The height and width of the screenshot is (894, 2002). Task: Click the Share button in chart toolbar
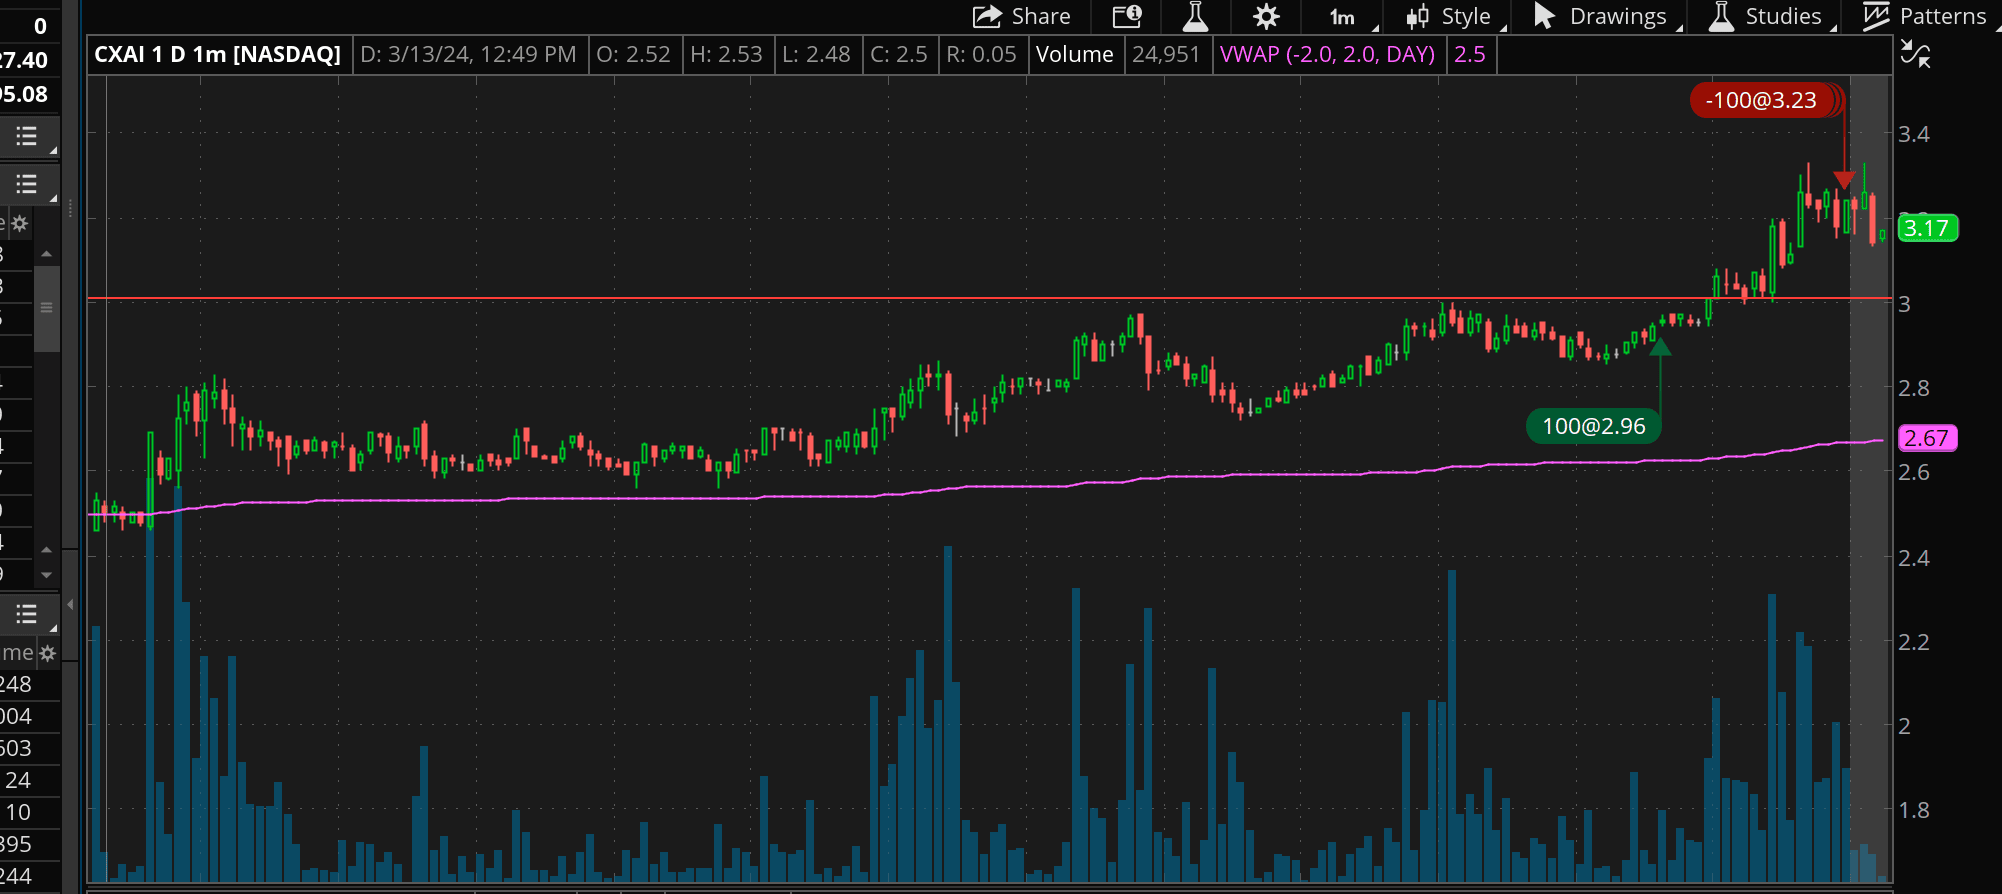1022,16
